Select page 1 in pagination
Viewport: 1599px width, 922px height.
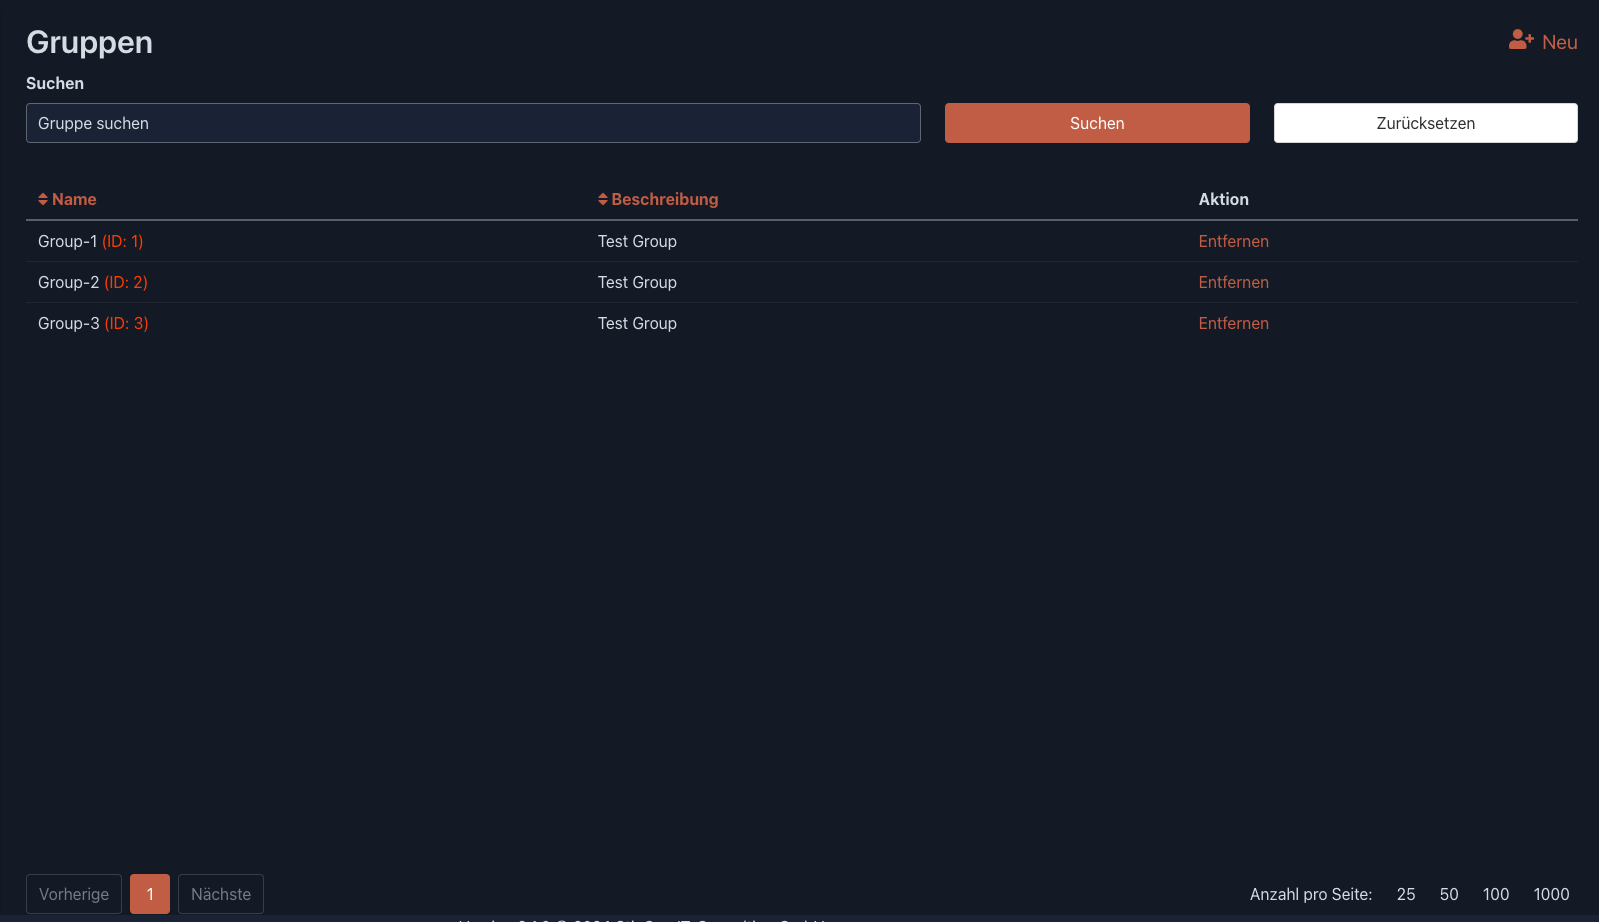pyautogui.click(x=150, y=894)
